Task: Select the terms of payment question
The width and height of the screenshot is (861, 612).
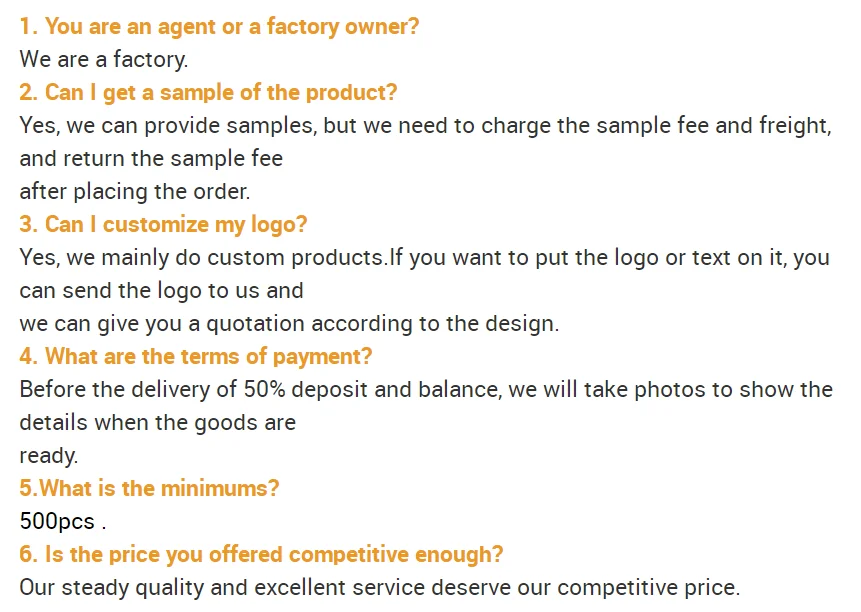Action: (196, 356)
